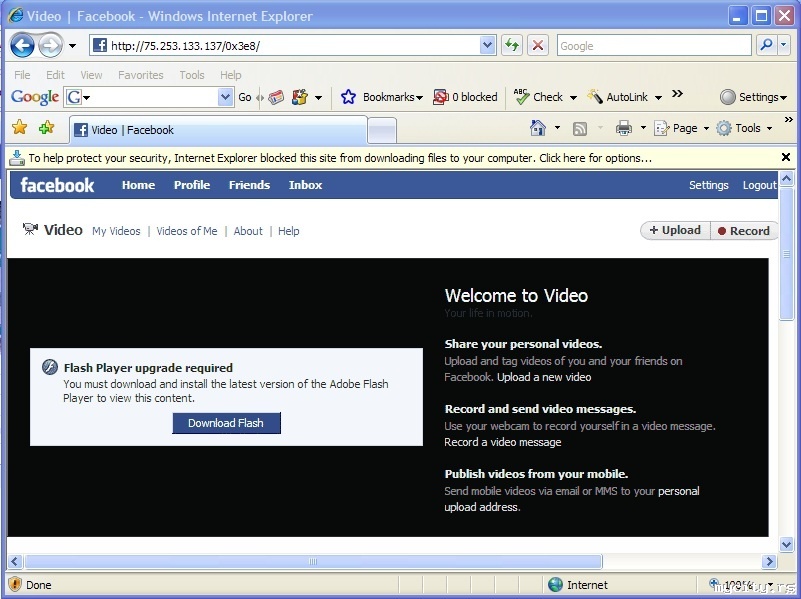
Task: Open the Videos of Me link
Action: [x=187, y=231]
